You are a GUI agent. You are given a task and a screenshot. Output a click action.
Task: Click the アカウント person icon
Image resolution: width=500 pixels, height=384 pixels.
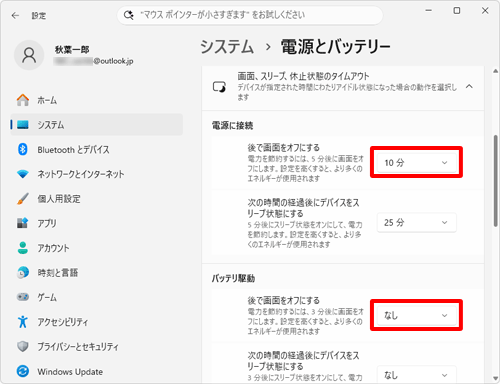23,248
